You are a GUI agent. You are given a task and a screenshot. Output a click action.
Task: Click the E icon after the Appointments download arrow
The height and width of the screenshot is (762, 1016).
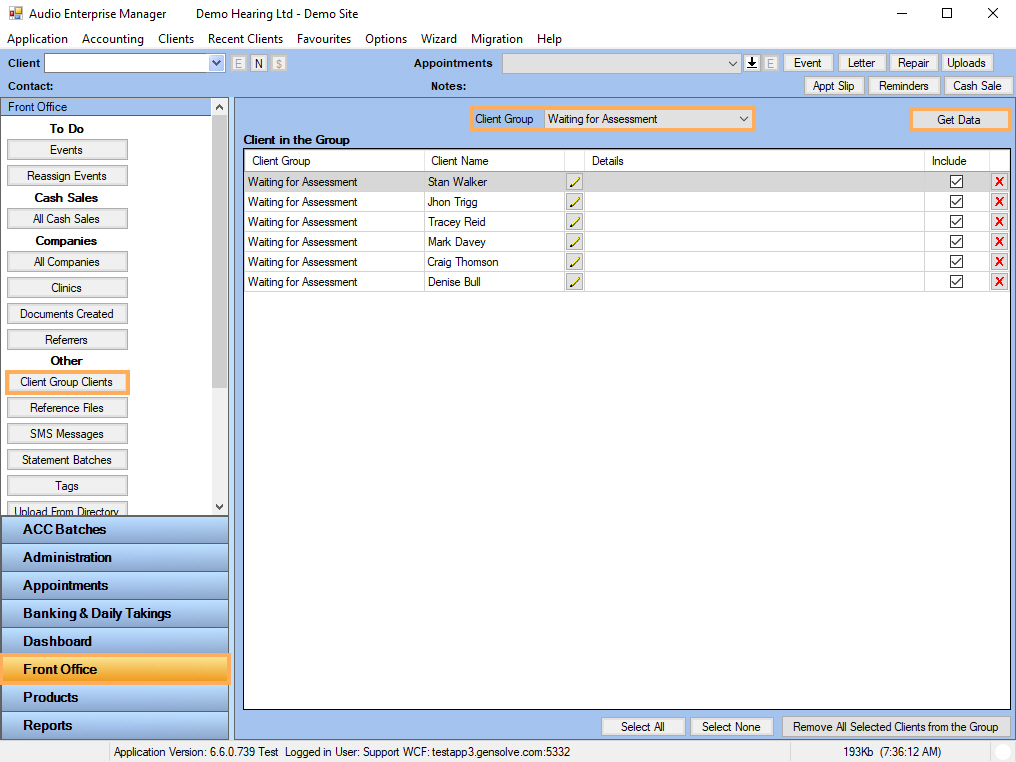(x=770, y=62)
